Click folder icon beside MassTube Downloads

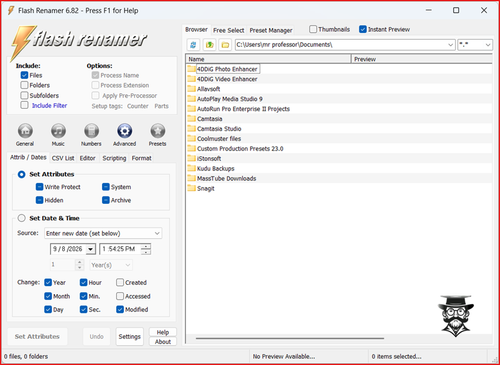pyautogui.click(x=191, y=178)
